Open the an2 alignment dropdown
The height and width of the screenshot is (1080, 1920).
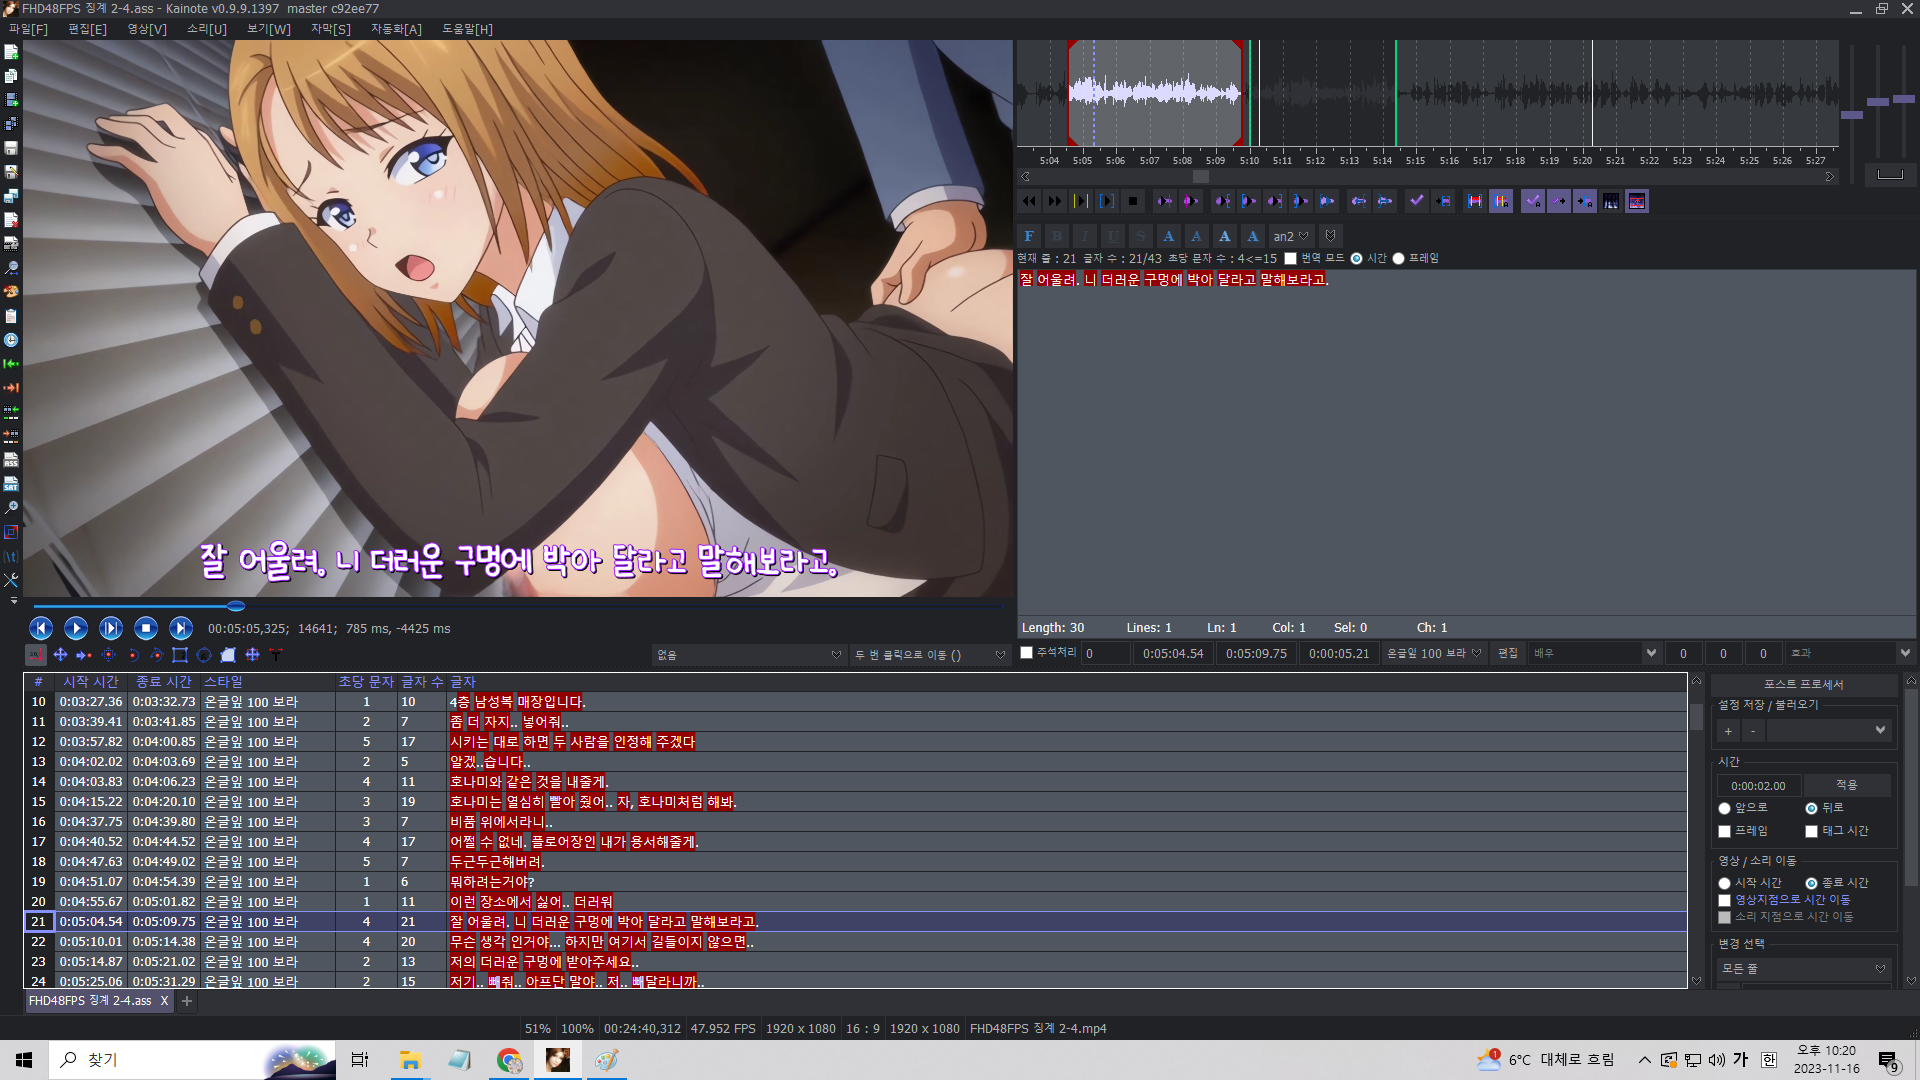[1290, 236]
